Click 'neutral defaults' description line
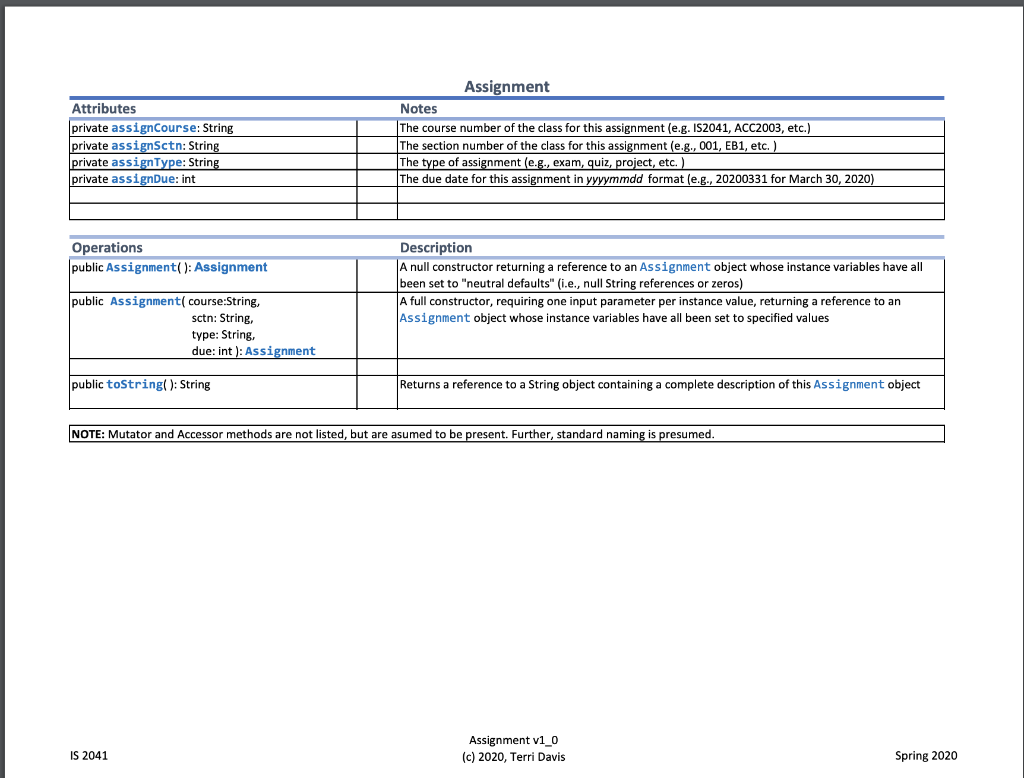The width and height of the screenshot is (1024, 778). click(x=571, y=284)
